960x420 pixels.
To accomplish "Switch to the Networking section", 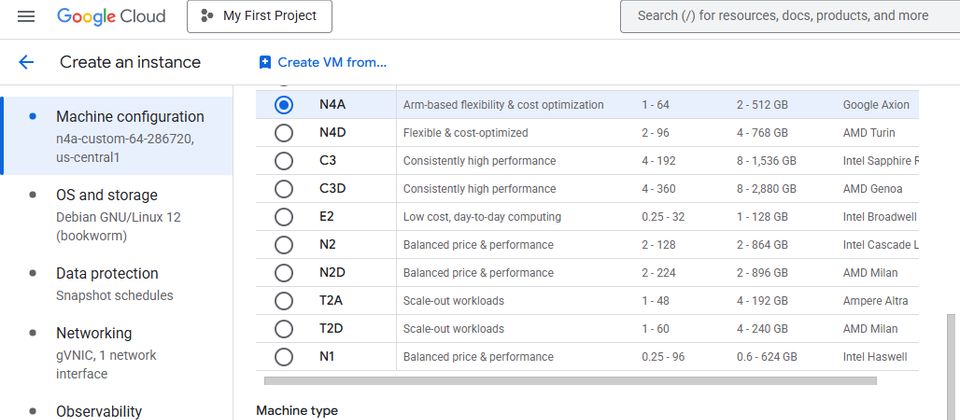I will click(x=94, y=333).
